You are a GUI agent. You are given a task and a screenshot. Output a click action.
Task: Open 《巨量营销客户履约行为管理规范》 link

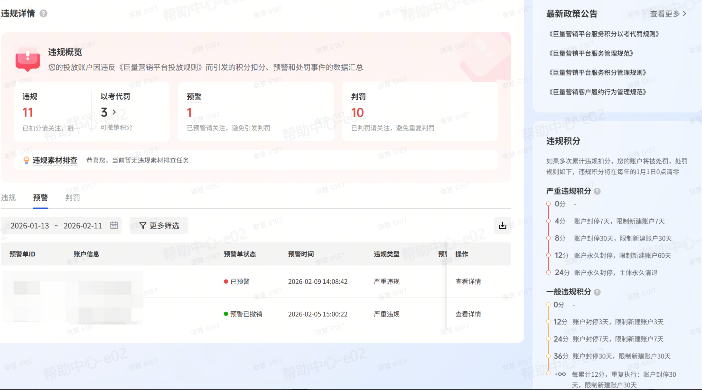tap(597, 92)
